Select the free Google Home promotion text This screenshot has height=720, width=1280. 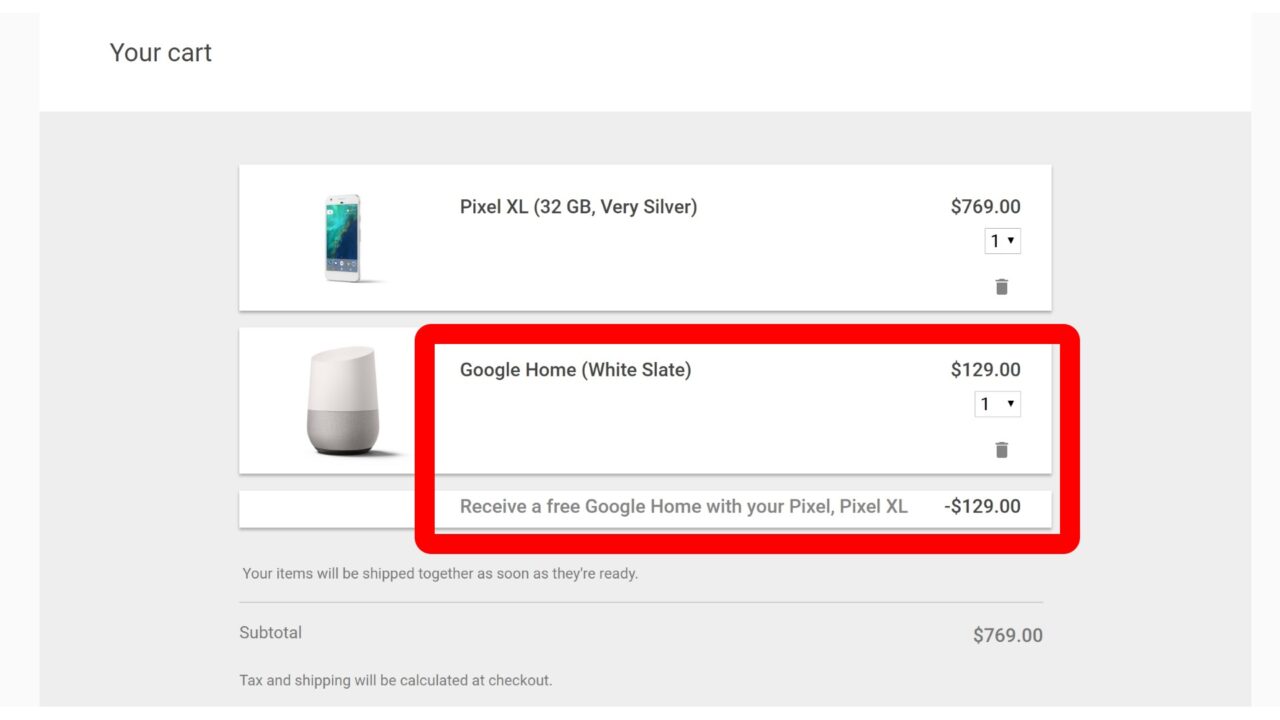click(683, 506)
